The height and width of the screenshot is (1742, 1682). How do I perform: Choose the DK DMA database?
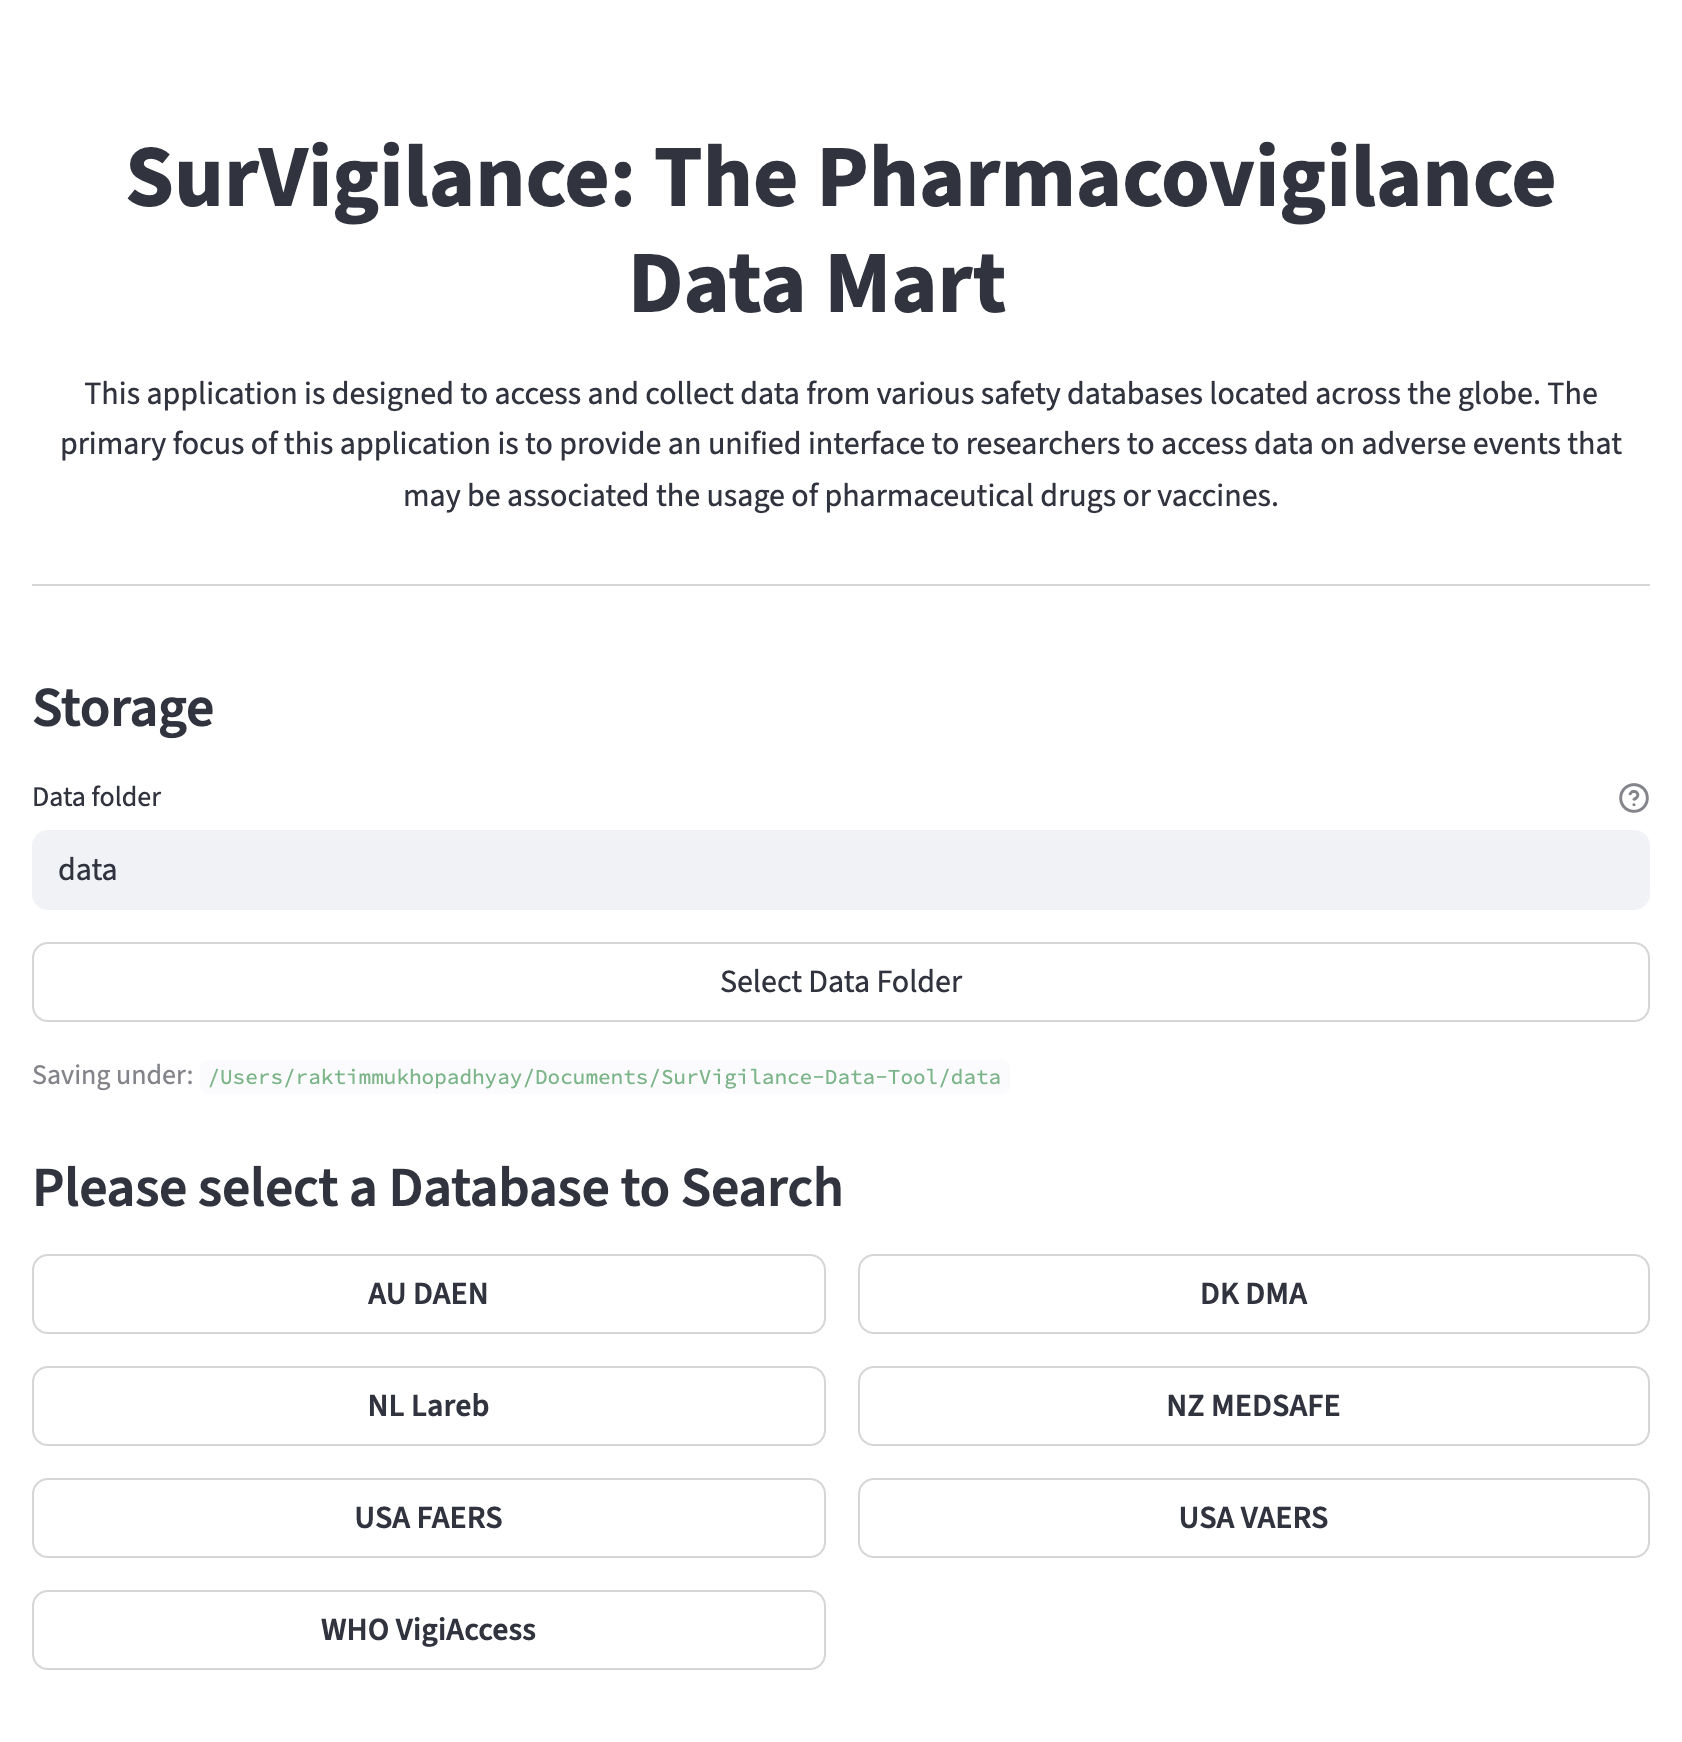click(1253, 1294)
